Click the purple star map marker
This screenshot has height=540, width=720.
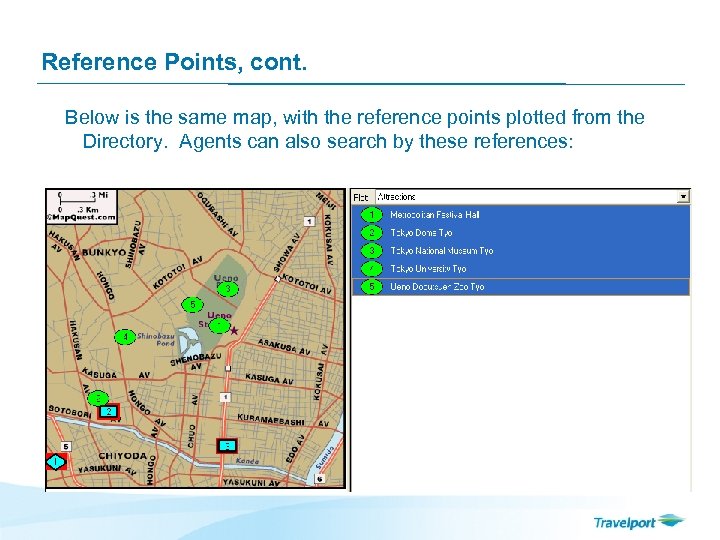[234, 330]
